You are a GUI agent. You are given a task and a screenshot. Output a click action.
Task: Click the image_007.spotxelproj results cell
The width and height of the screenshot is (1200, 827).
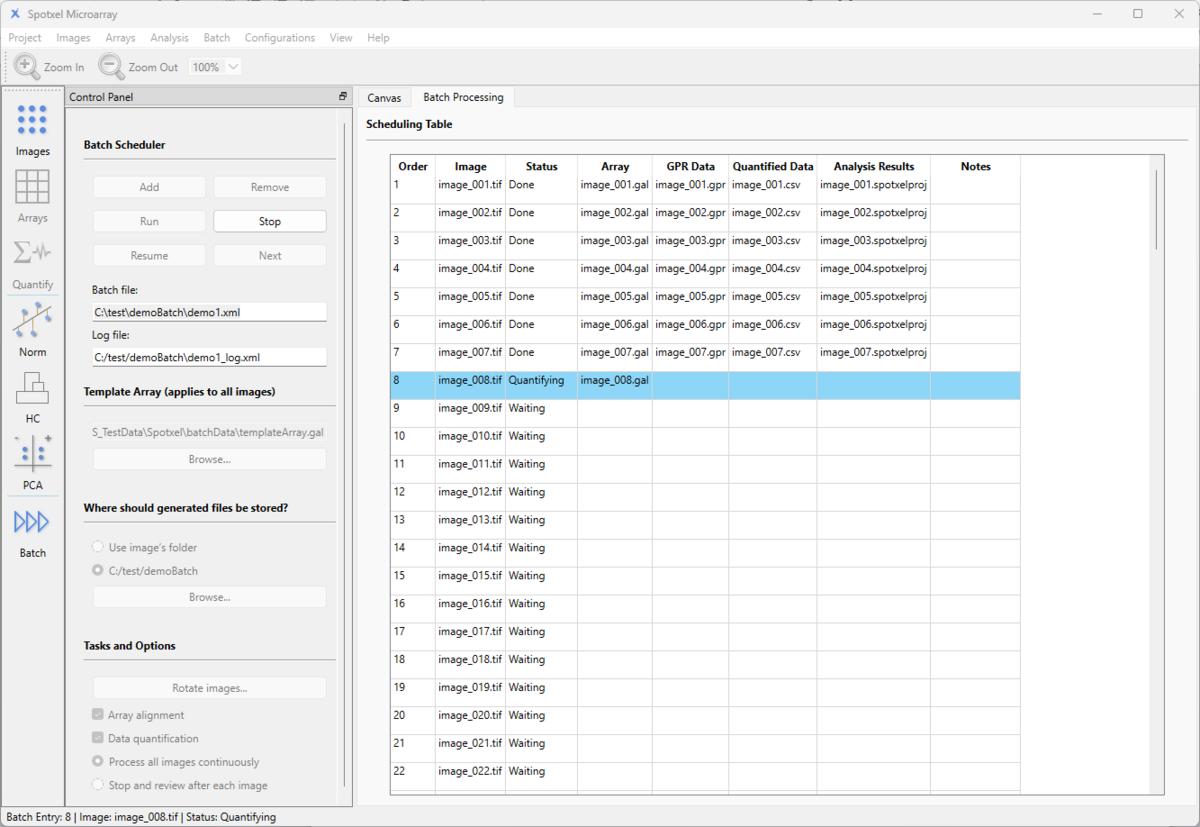pyautogui.click(x=874, y=358)
